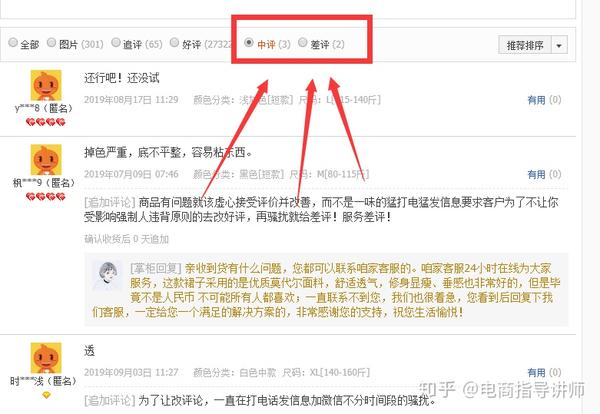Click the 推荐排序 sort button
The width and height of the screenshot is (600, 414).
click(x=525, y=45)
